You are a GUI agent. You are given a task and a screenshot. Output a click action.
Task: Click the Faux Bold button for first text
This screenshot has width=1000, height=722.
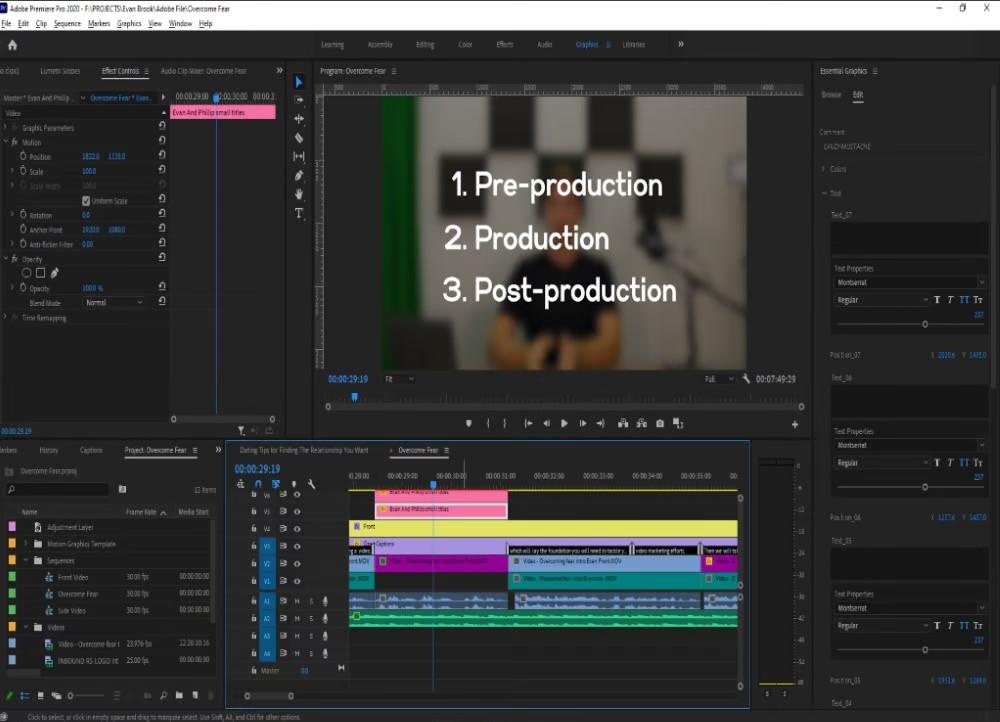coord(937,300)
